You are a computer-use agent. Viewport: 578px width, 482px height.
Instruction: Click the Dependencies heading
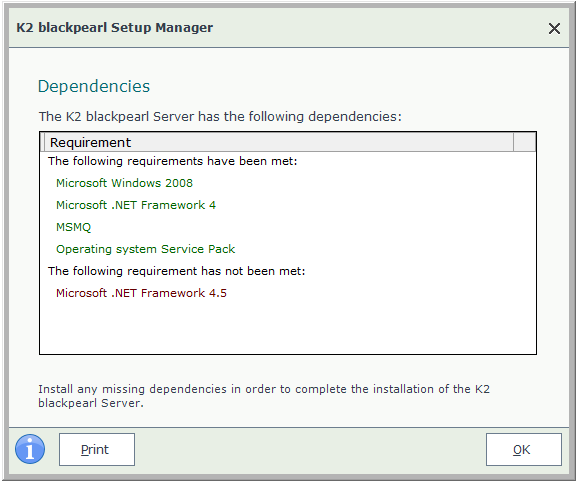click(x=94, y=87)
